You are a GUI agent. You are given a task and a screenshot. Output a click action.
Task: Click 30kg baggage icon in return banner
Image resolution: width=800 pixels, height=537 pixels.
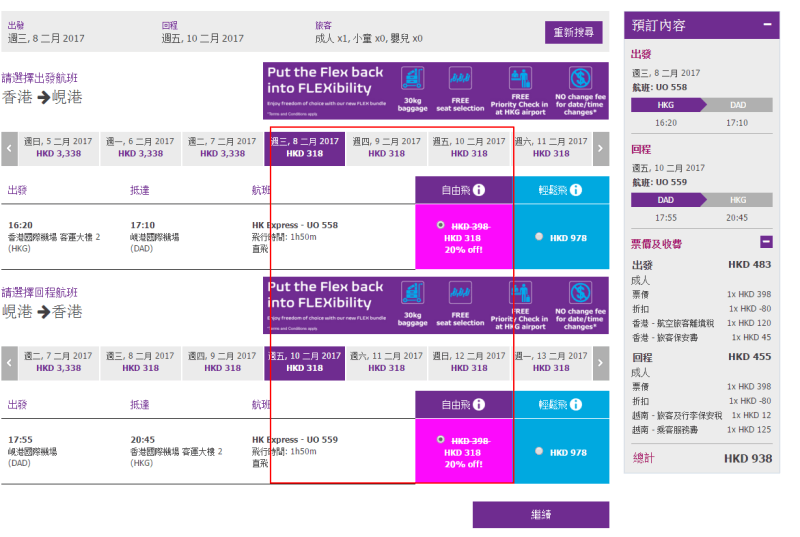click(412, 293)
